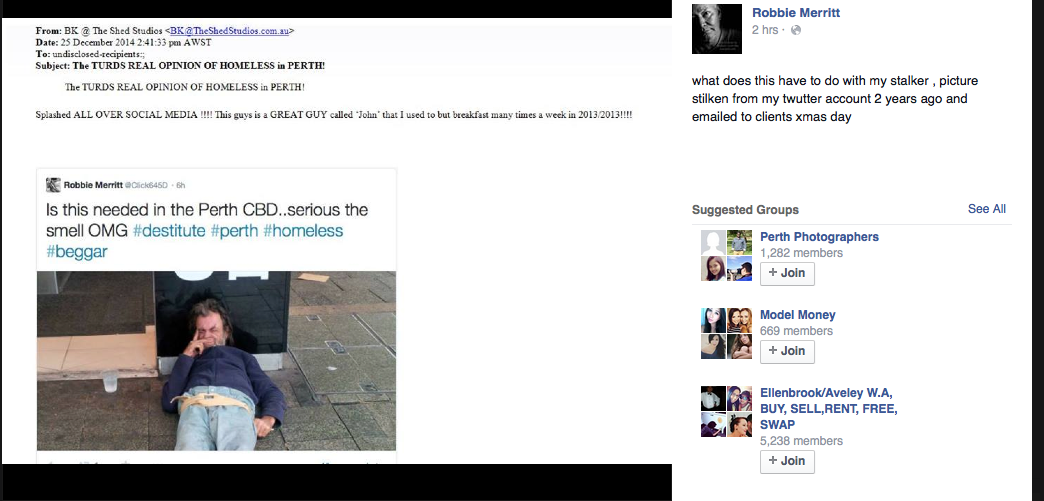
Task: Open the Robbie Merritt profile name link
Action: coord(796,13)
